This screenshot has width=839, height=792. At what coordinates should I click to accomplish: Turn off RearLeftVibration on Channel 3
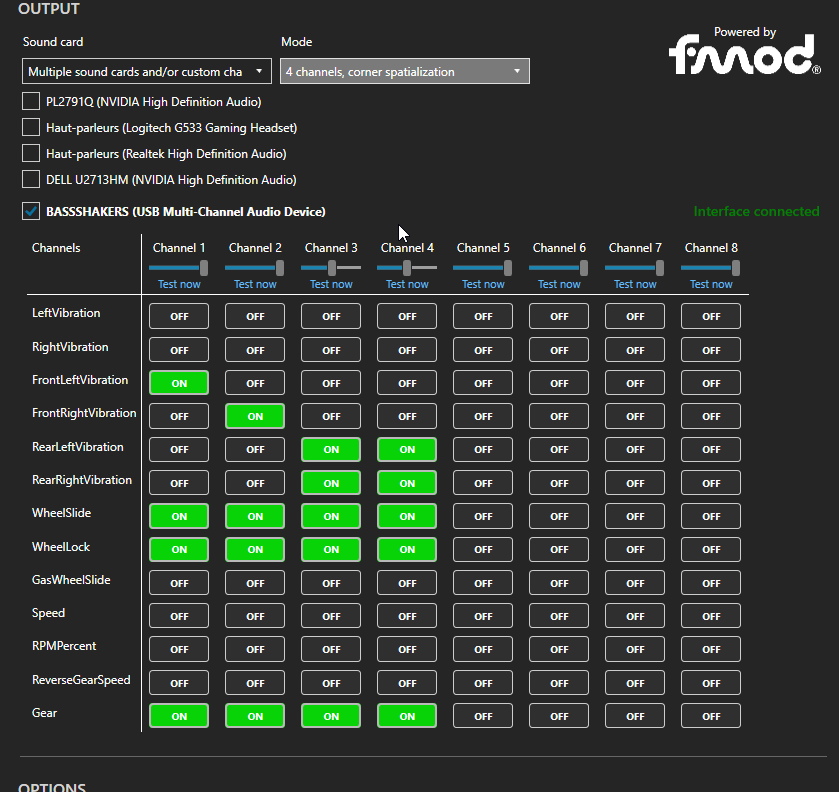[331, 450]
